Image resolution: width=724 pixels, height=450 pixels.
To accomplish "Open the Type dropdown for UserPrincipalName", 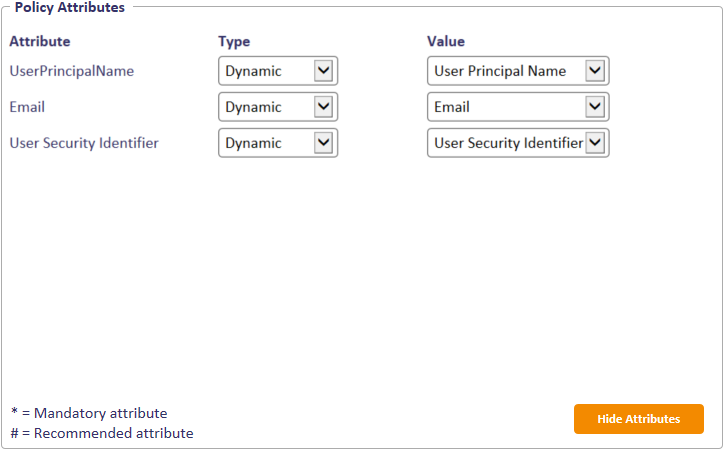I will coord(277,71).
